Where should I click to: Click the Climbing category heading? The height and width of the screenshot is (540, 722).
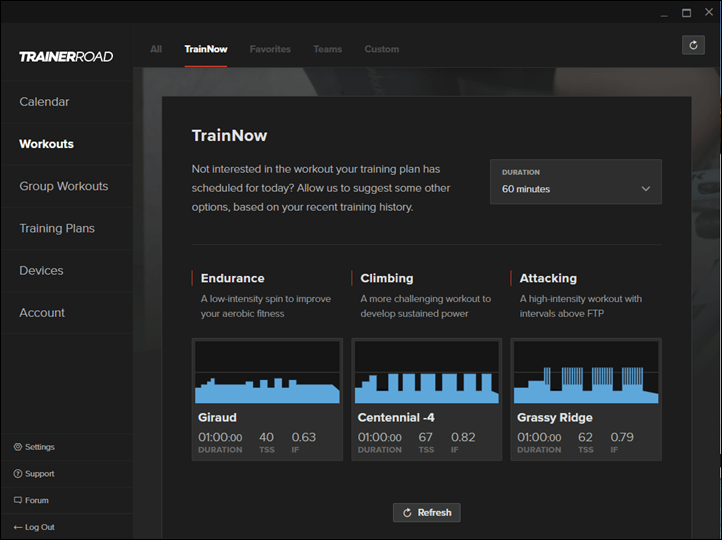click(x=387, y=279)
